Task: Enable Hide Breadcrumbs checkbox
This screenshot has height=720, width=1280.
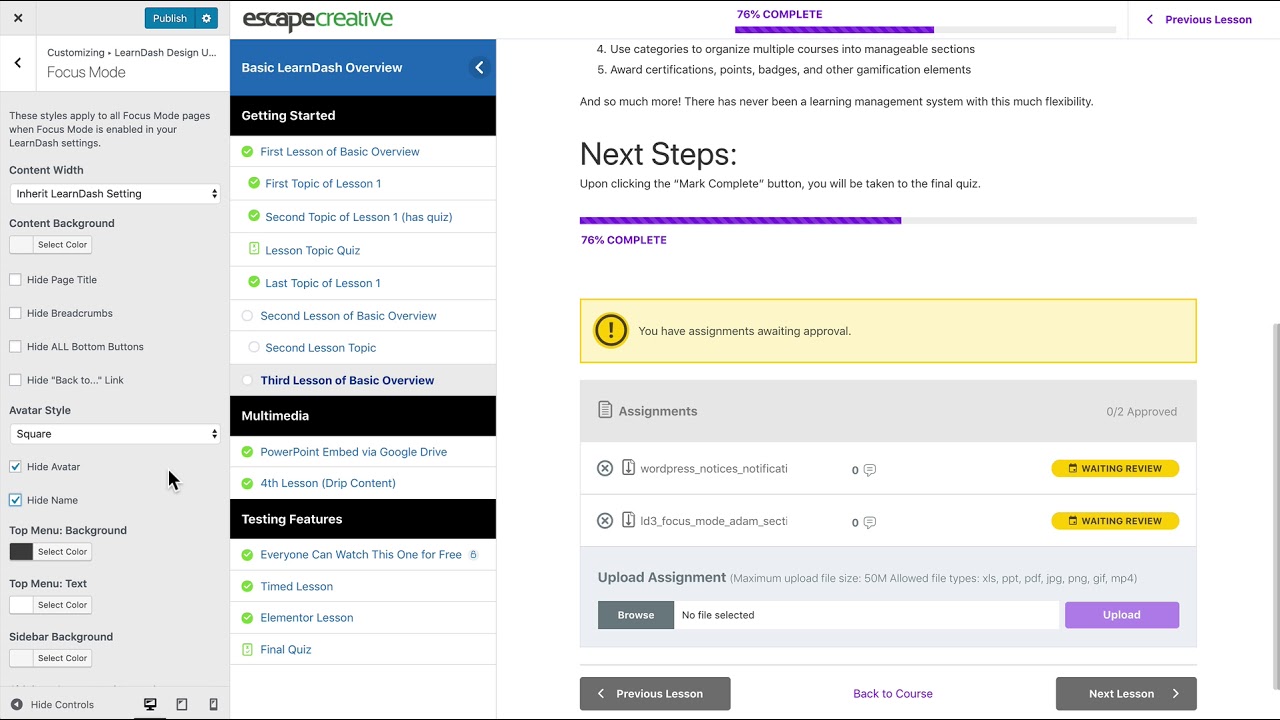Action: [15, 313]
